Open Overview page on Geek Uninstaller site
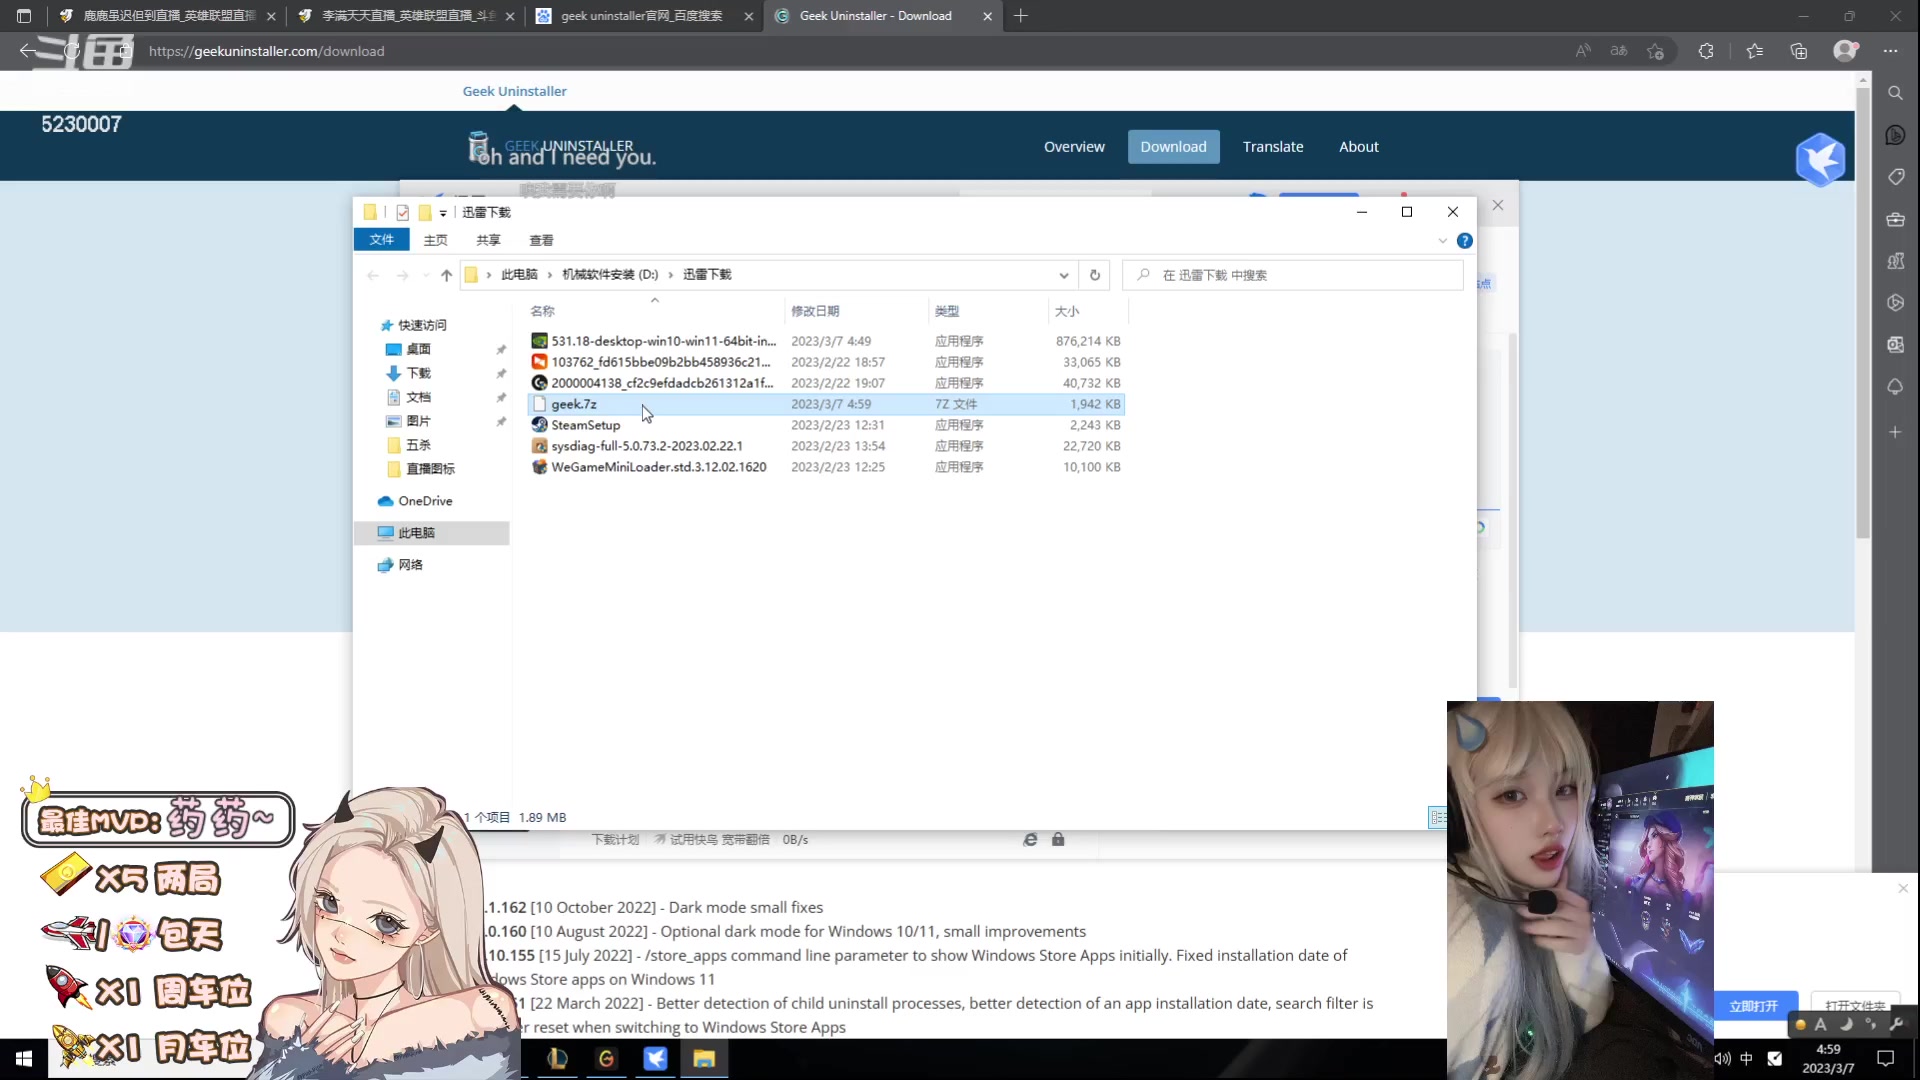 coord(1074,147)
